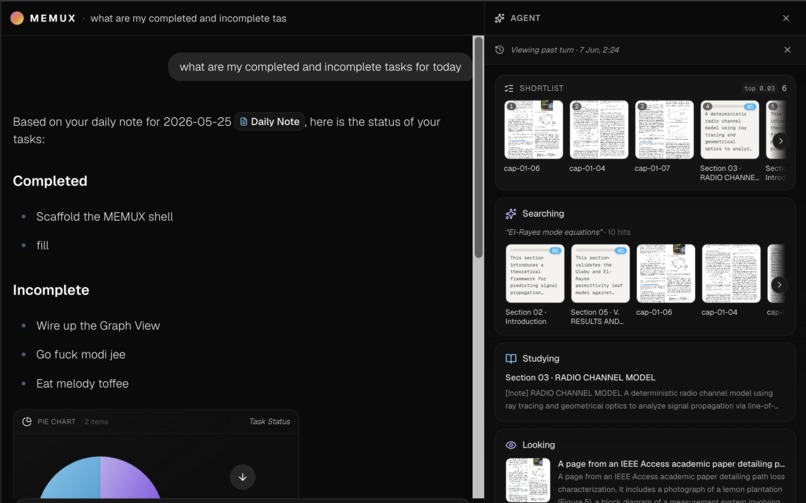Click the Agent sparkle icon in panel header

pos(499,18)
